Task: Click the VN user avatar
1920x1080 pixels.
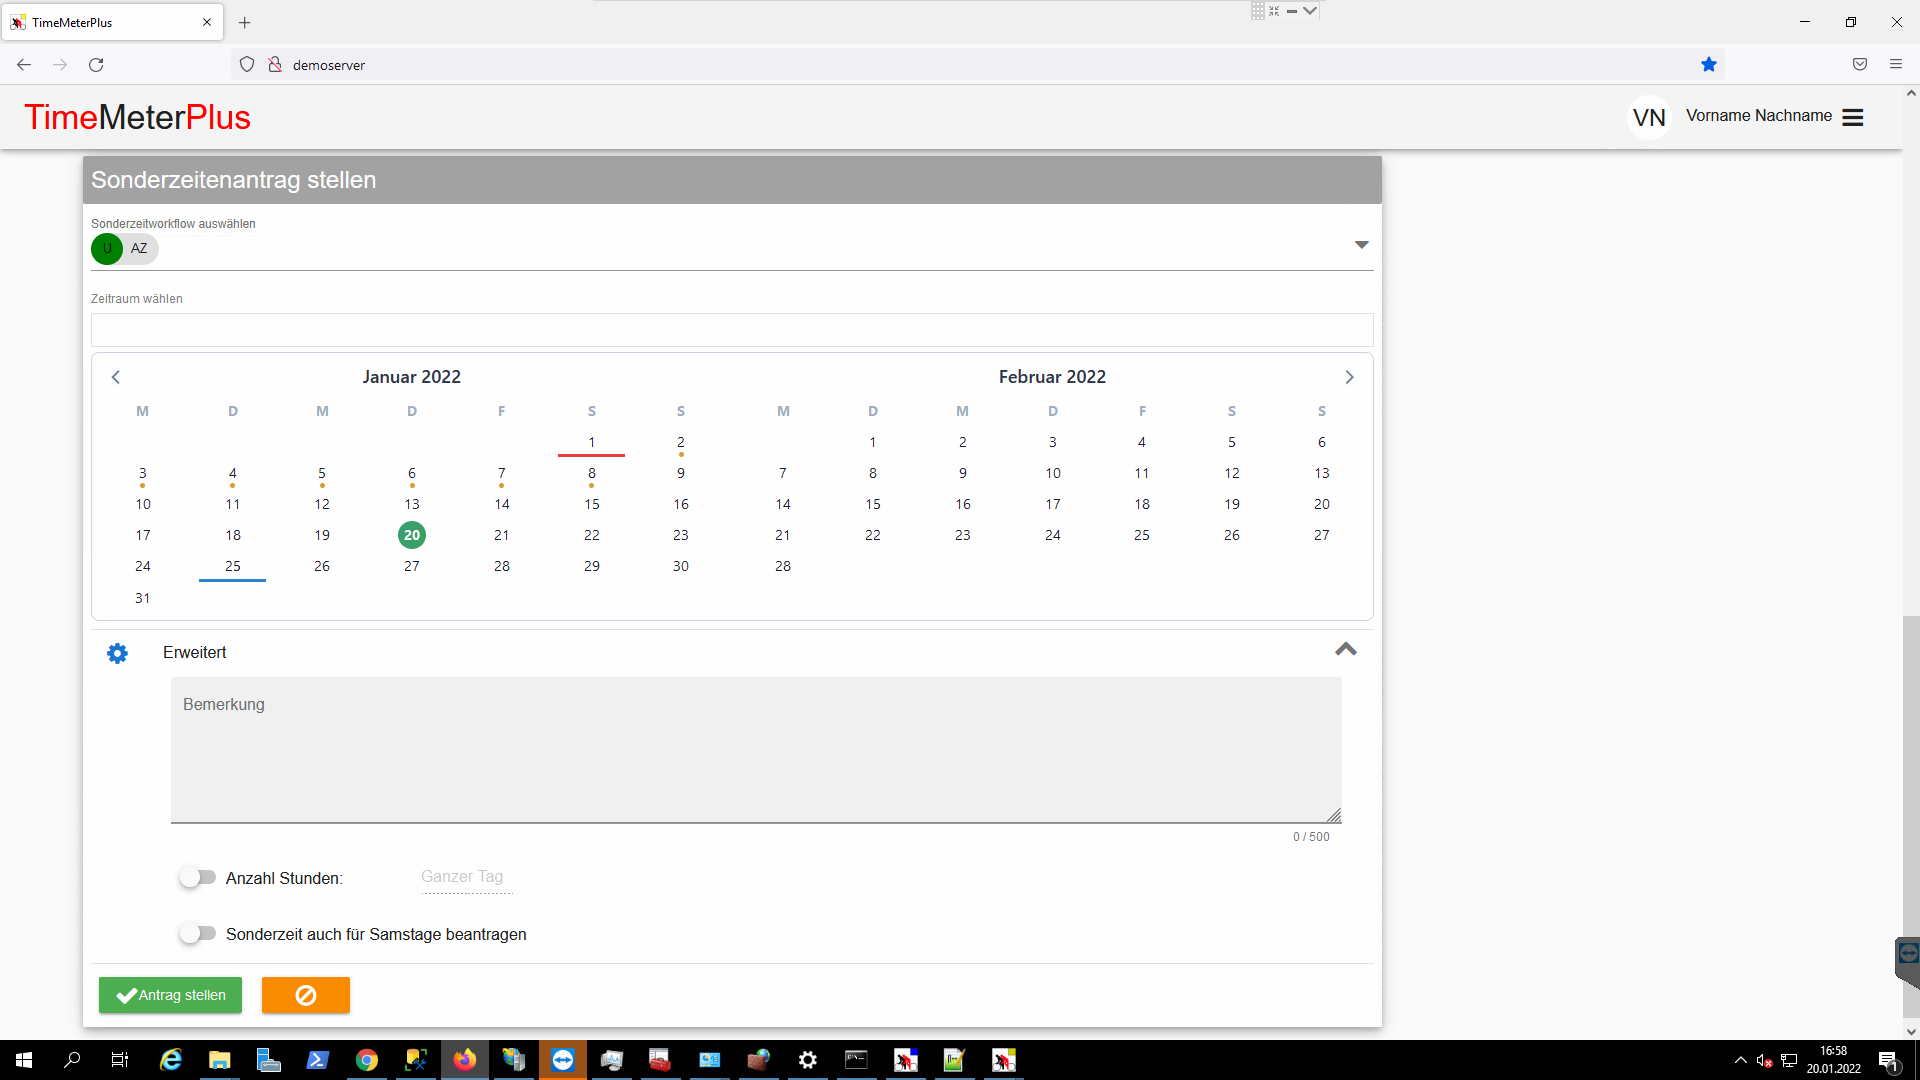Action: pyautogui.click(x=1649, y=117)
